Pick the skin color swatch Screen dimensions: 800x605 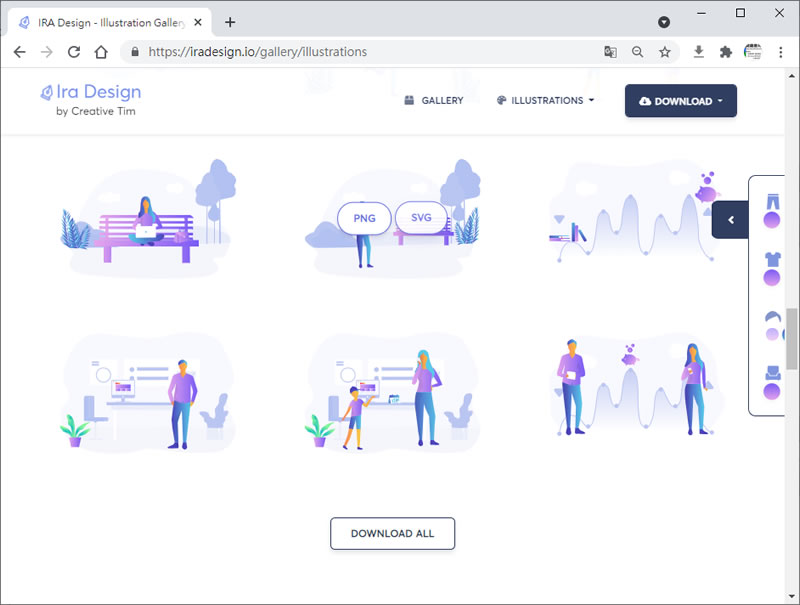(x=771, y=392)
